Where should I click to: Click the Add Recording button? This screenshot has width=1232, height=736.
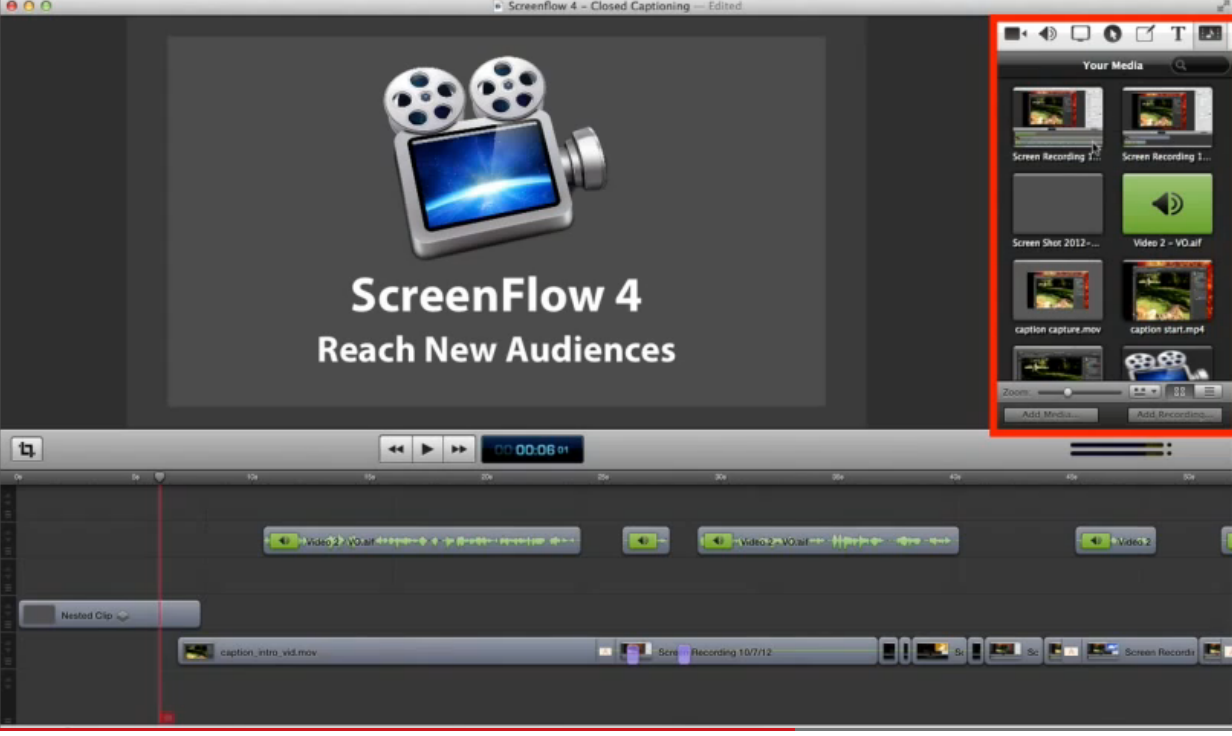[x=1174, y=414]
